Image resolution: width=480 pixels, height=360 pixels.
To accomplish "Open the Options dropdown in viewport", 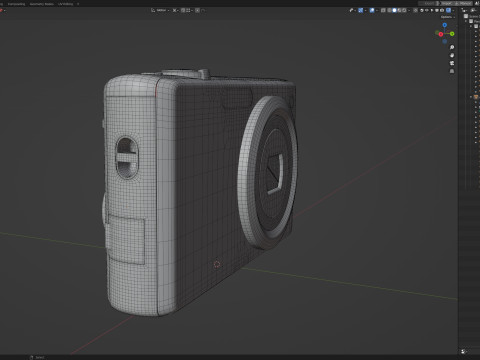I will tap(448, 17).
